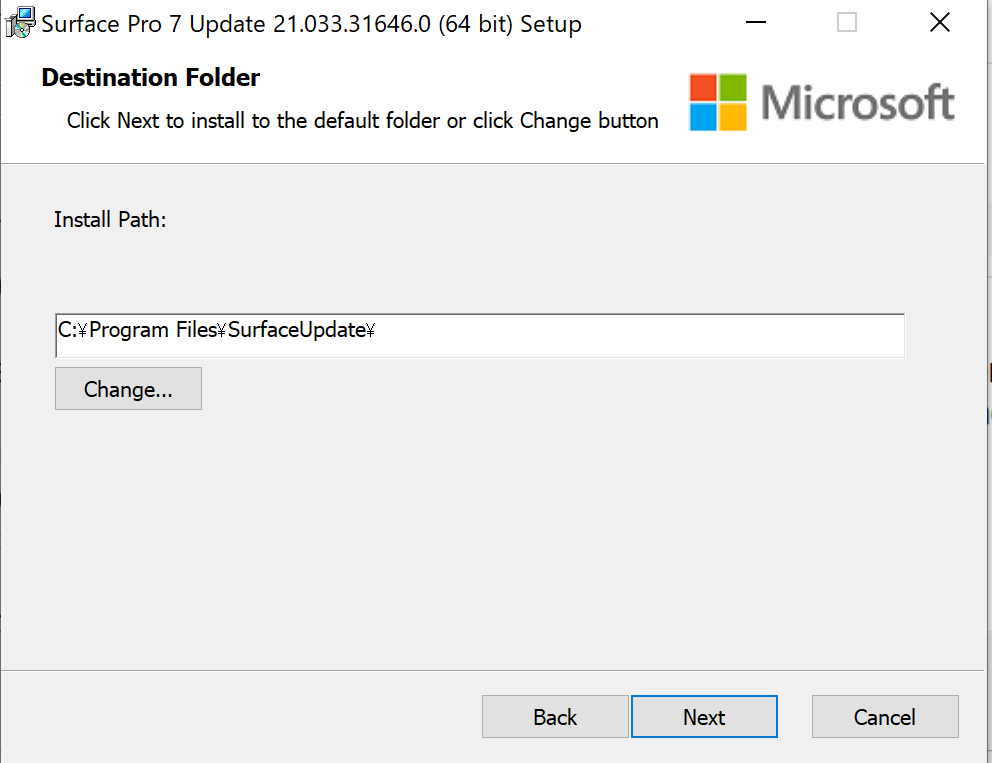Click the installer icon in the title bar
This screenshot has height=763, width=992.
18,23
